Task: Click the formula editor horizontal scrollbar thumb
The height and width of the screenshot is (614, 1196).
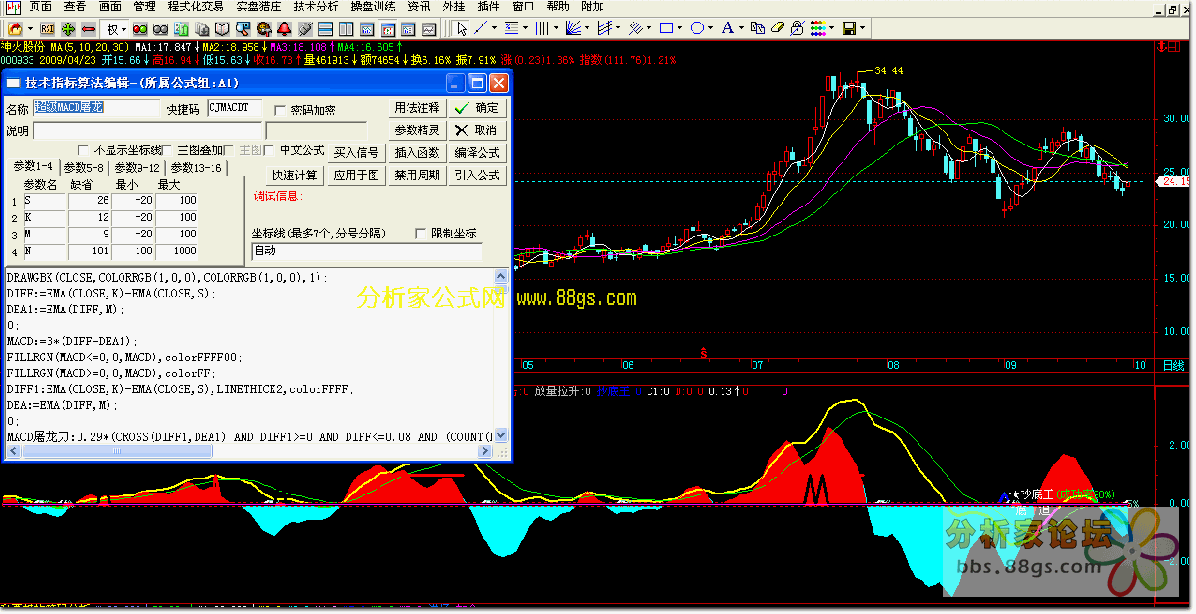Action: pyautogui.click(x=117, y=452)
